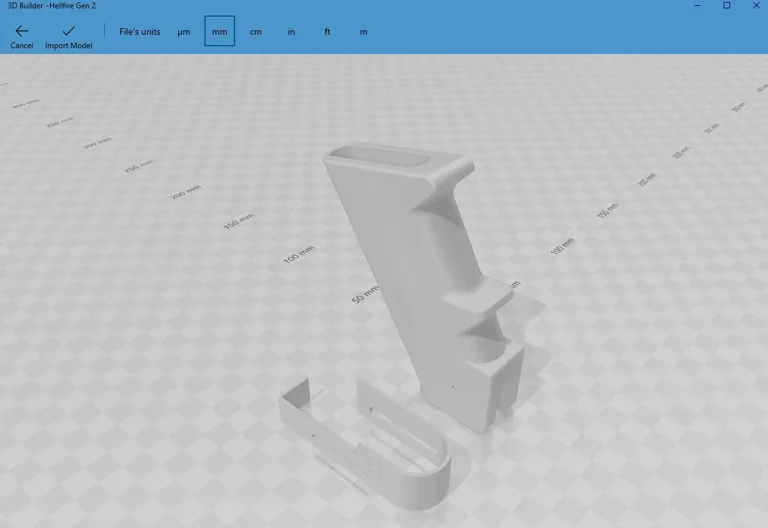This screenshot has height=528, width=768.
Task: Click the Cancel back arrow icon
Action: point(21,31)
